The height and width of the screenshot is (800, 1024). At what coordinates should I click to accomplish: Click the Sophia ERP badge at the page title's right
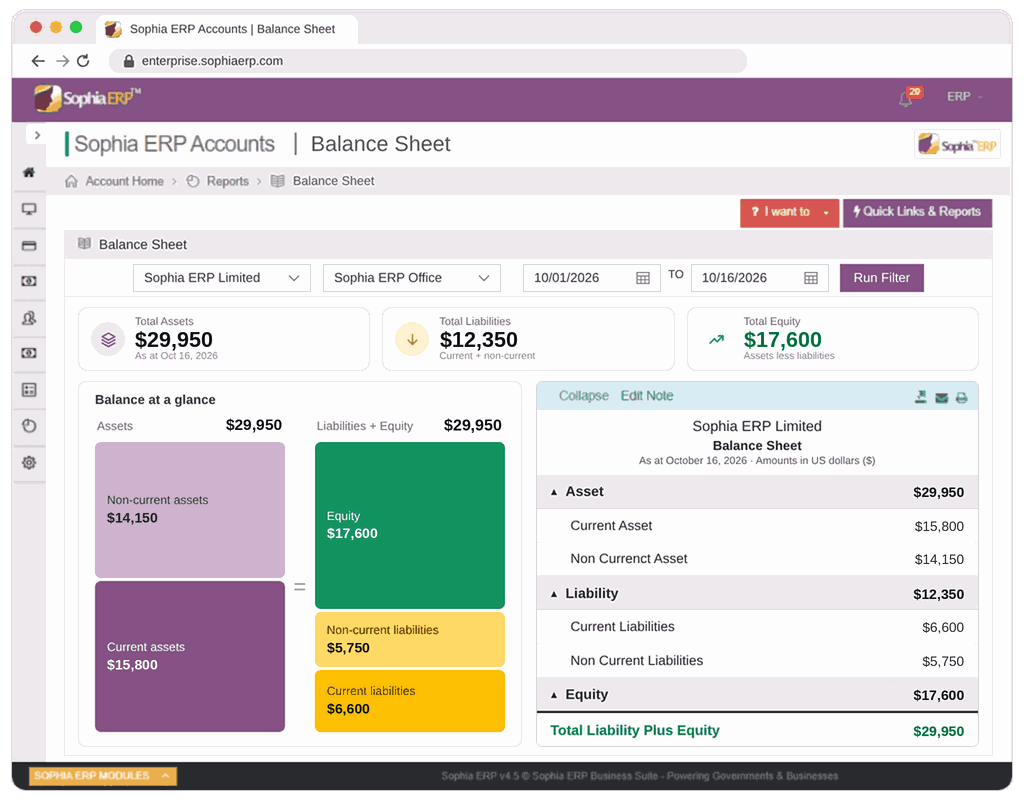click(x=957, y=144)
